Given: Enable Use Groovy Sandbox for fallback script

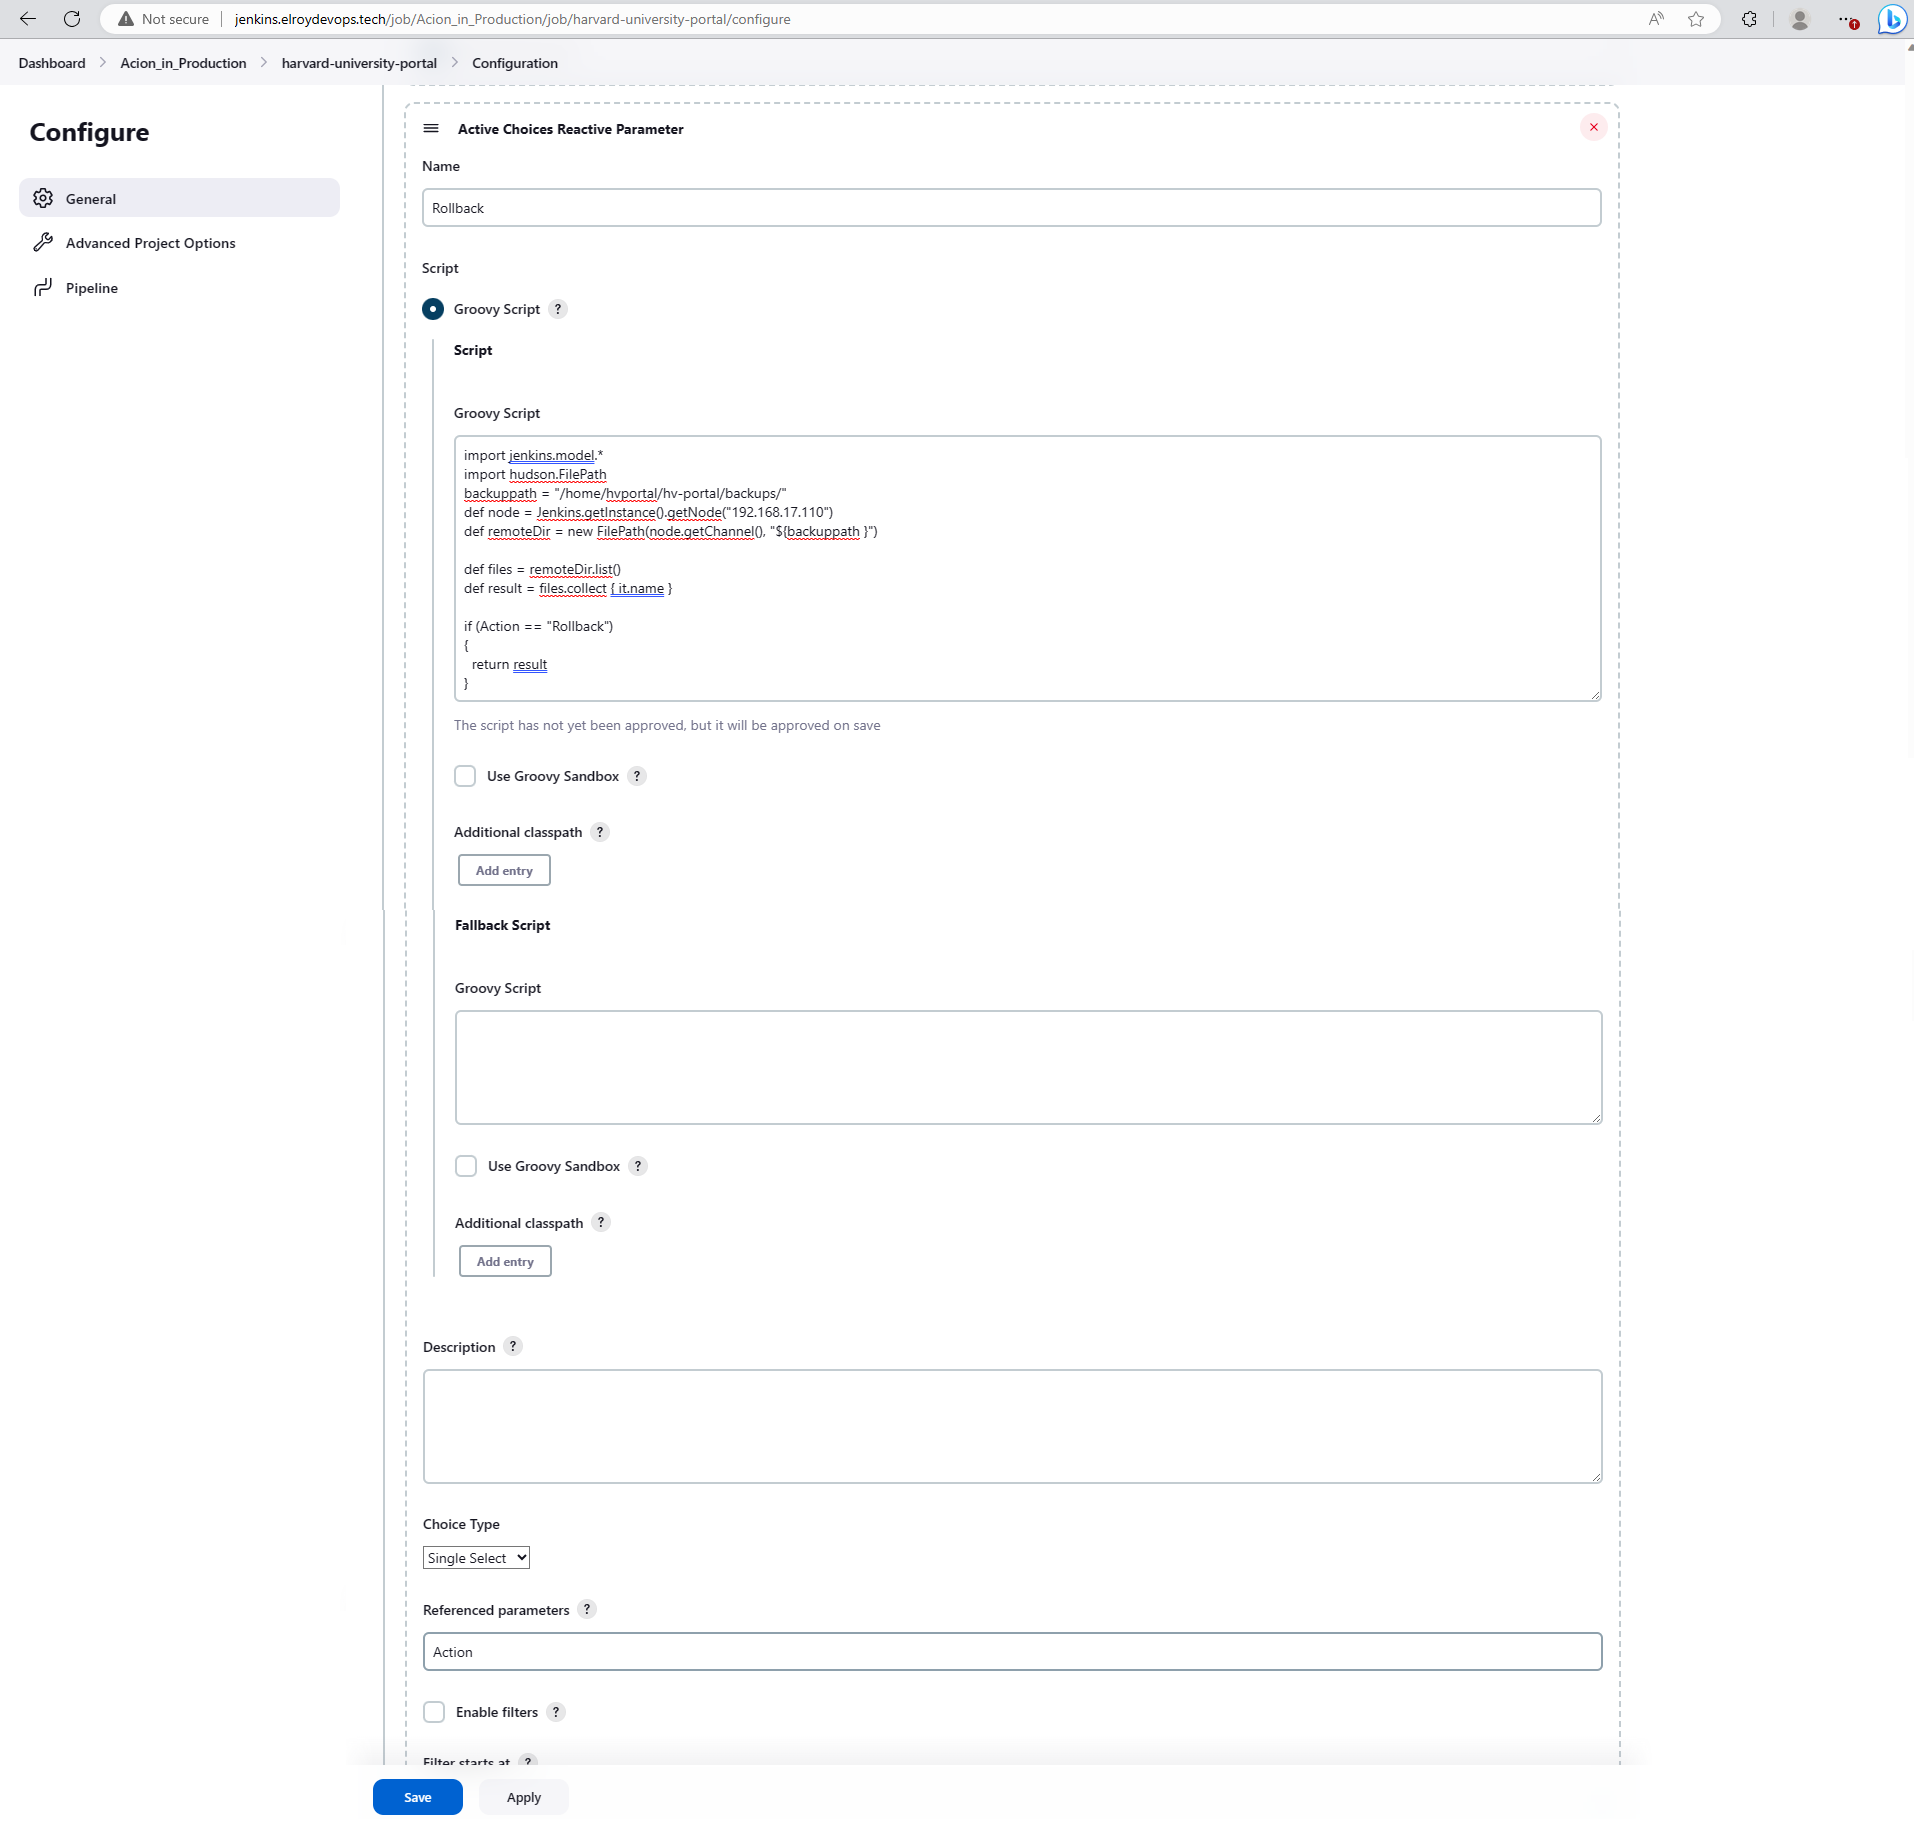Looking at the screenshot, I should [466, 1166].
